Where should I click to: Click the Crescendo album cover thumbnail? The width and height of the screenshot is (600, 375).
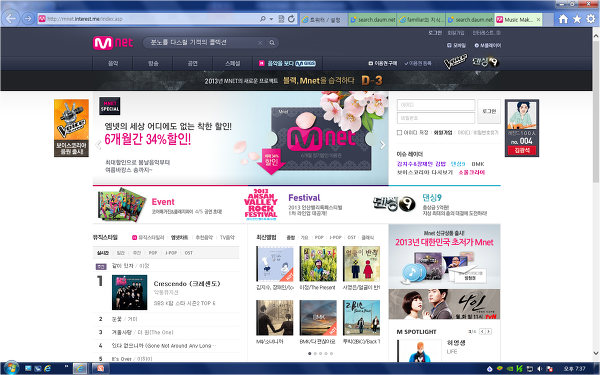pyautogui.click(x=129, y=292)
